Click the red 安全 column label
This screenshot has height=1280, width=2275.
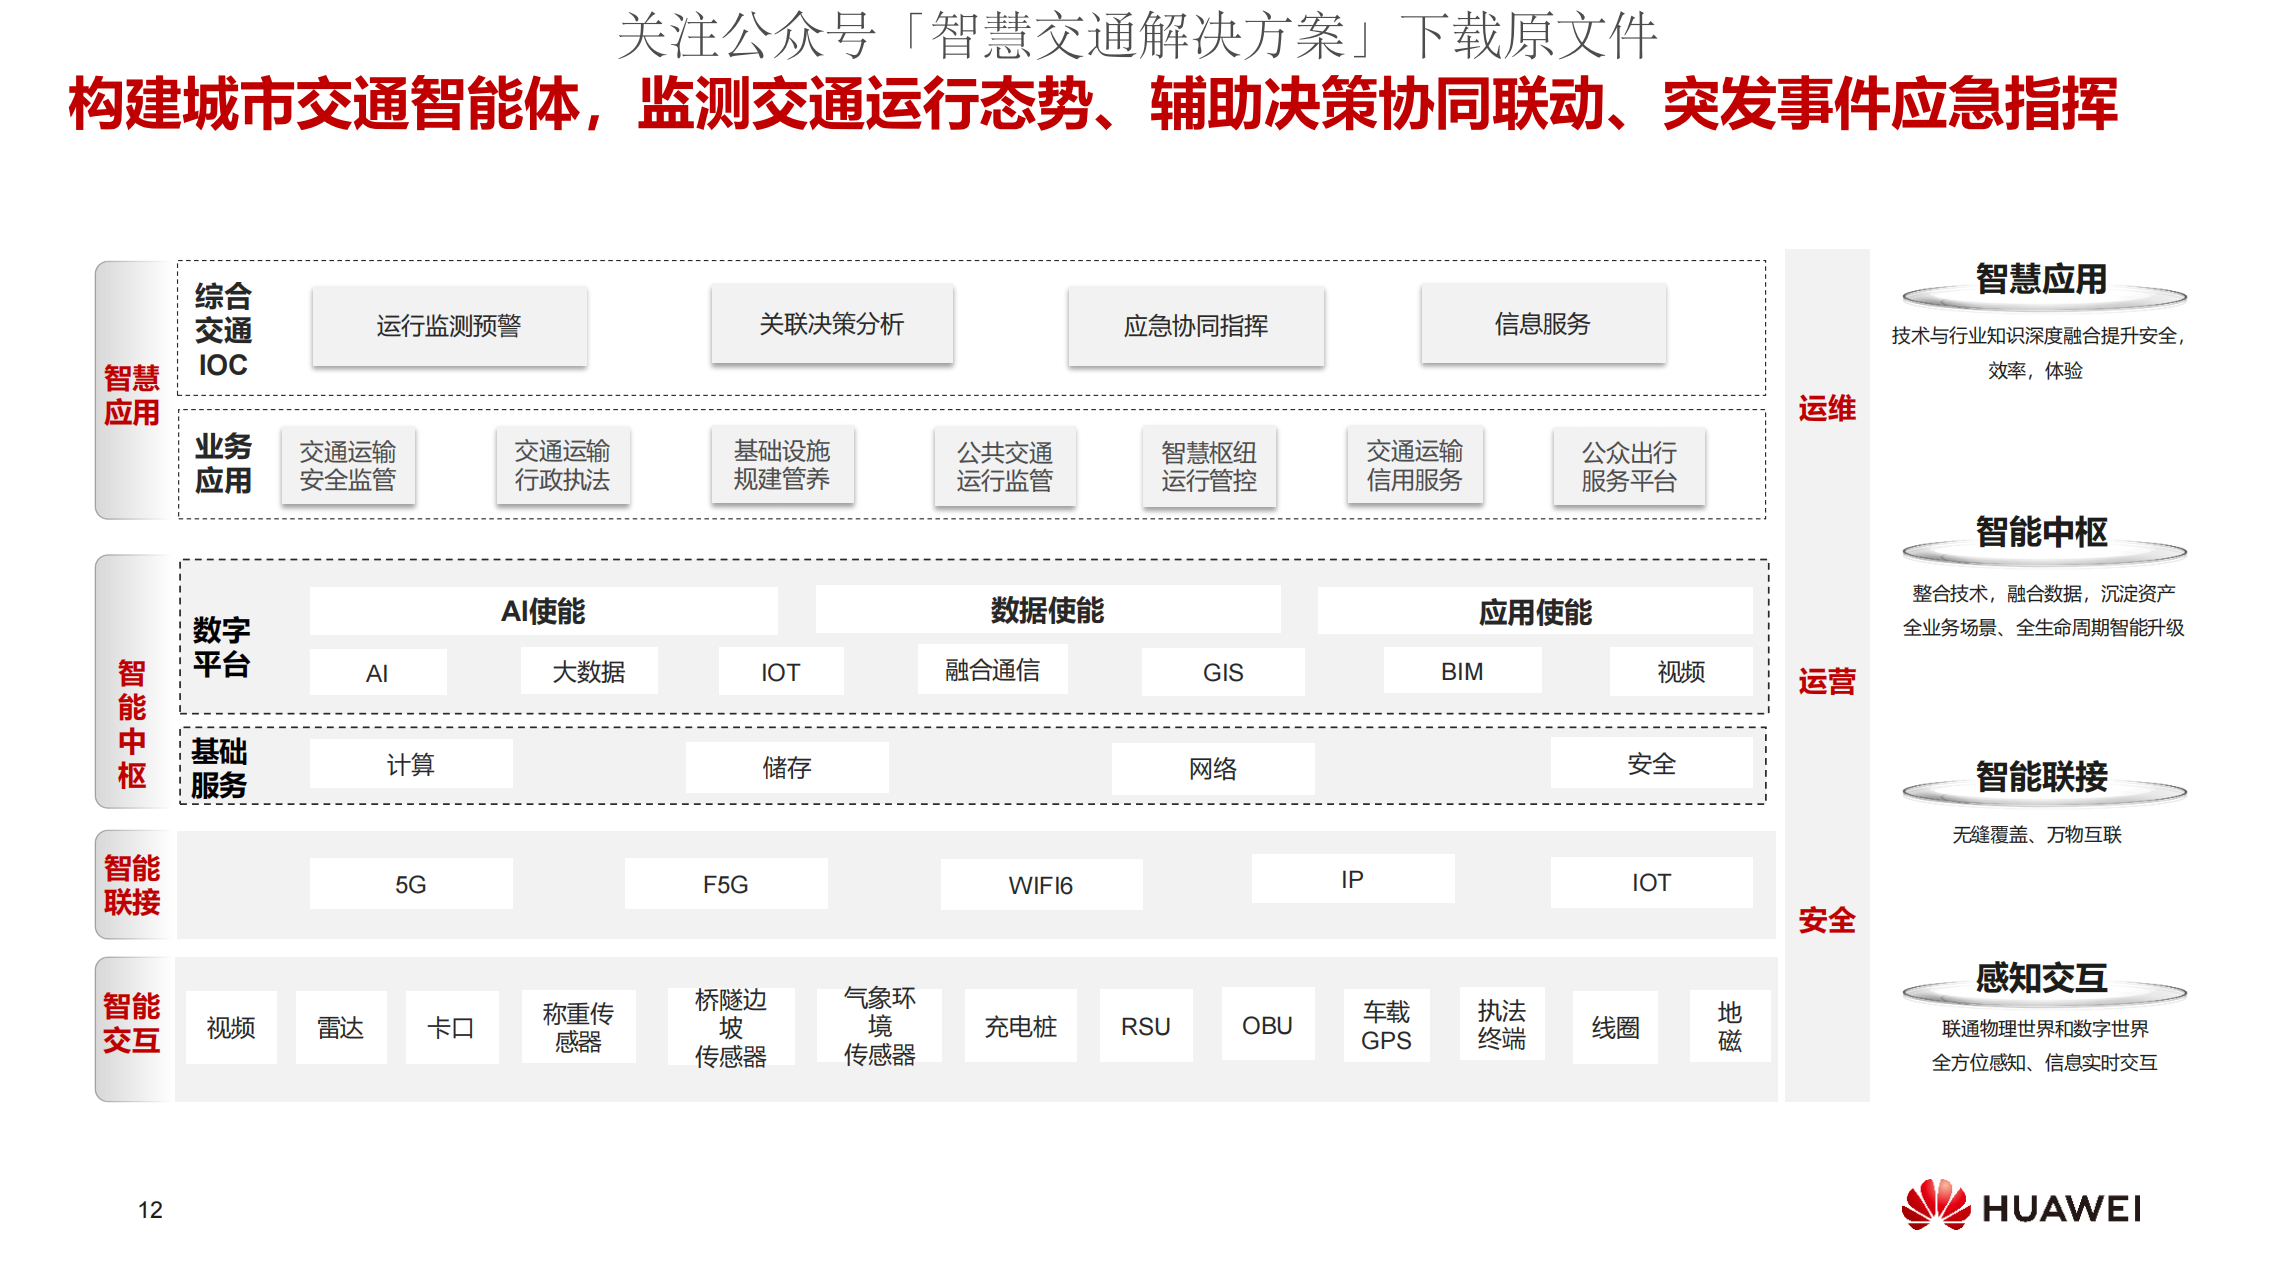[x=1827, y=921]
